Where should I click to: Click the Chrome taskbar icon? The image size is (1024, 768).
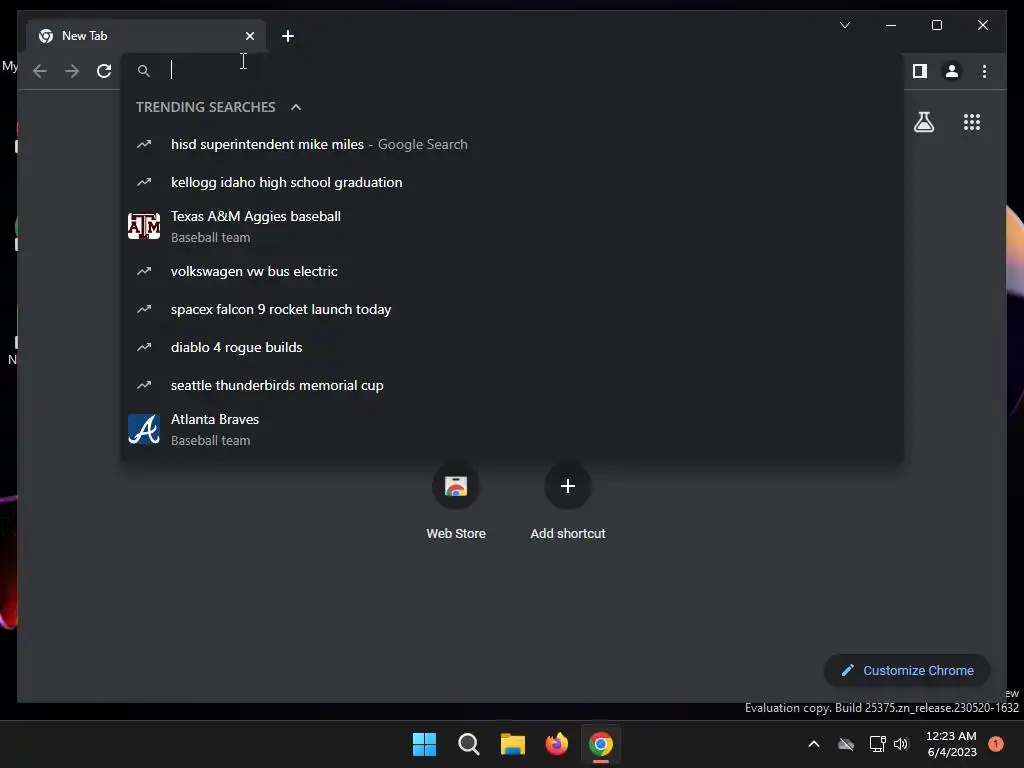(601, 744)
